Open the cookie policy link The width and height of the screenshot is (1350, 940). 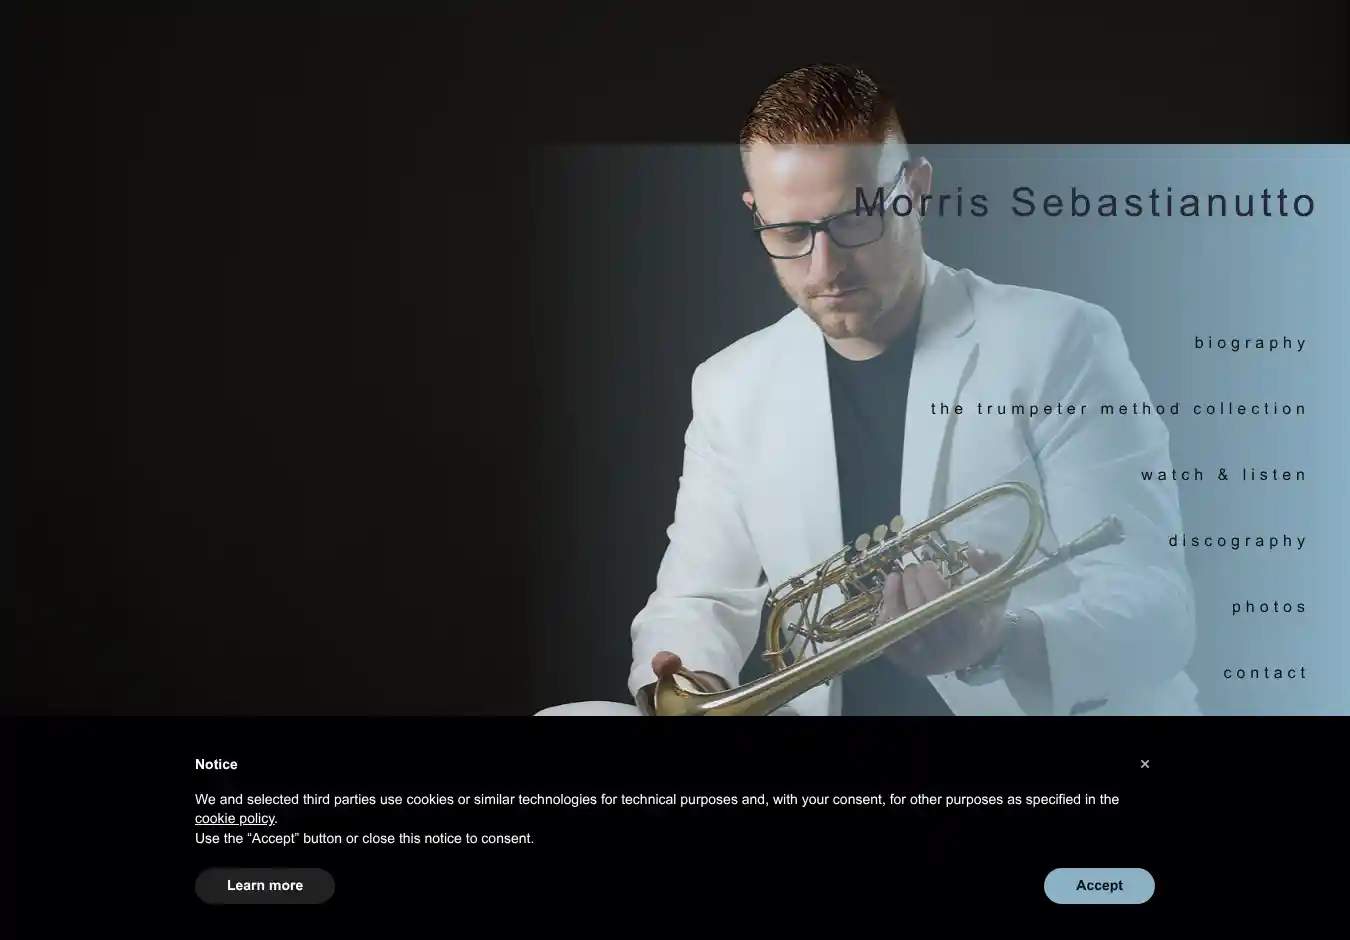pyautogui.click(x=235, y=819)
